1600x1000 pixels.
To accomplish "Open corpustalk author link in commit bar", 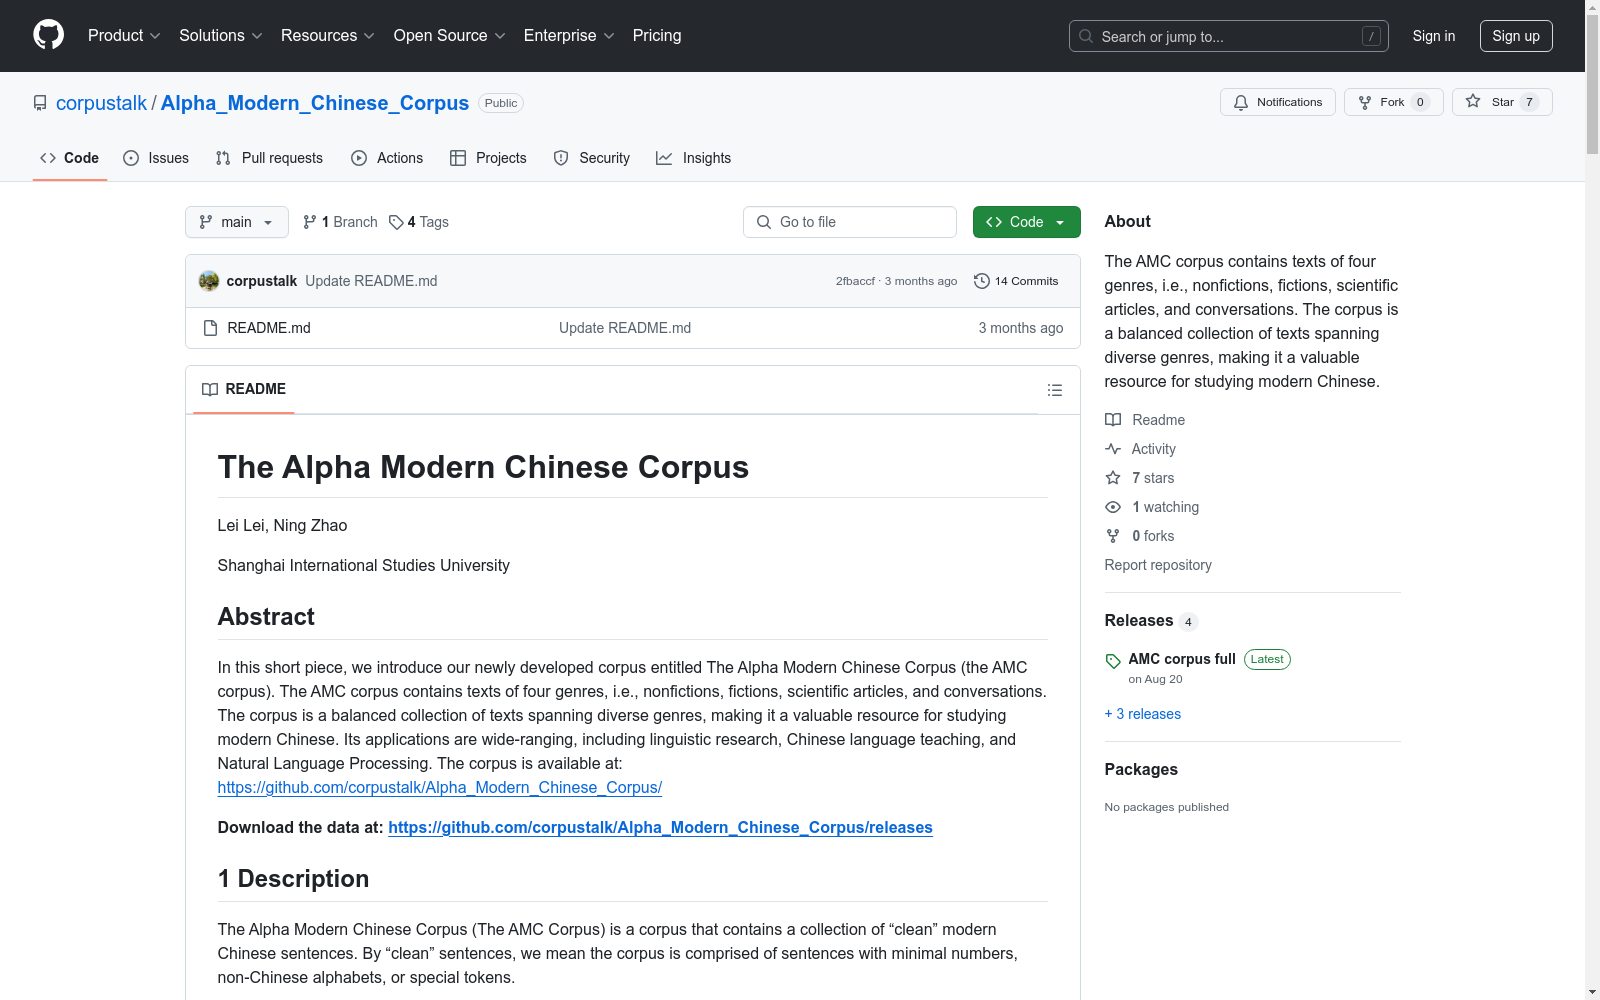I will tap(262, 281).
